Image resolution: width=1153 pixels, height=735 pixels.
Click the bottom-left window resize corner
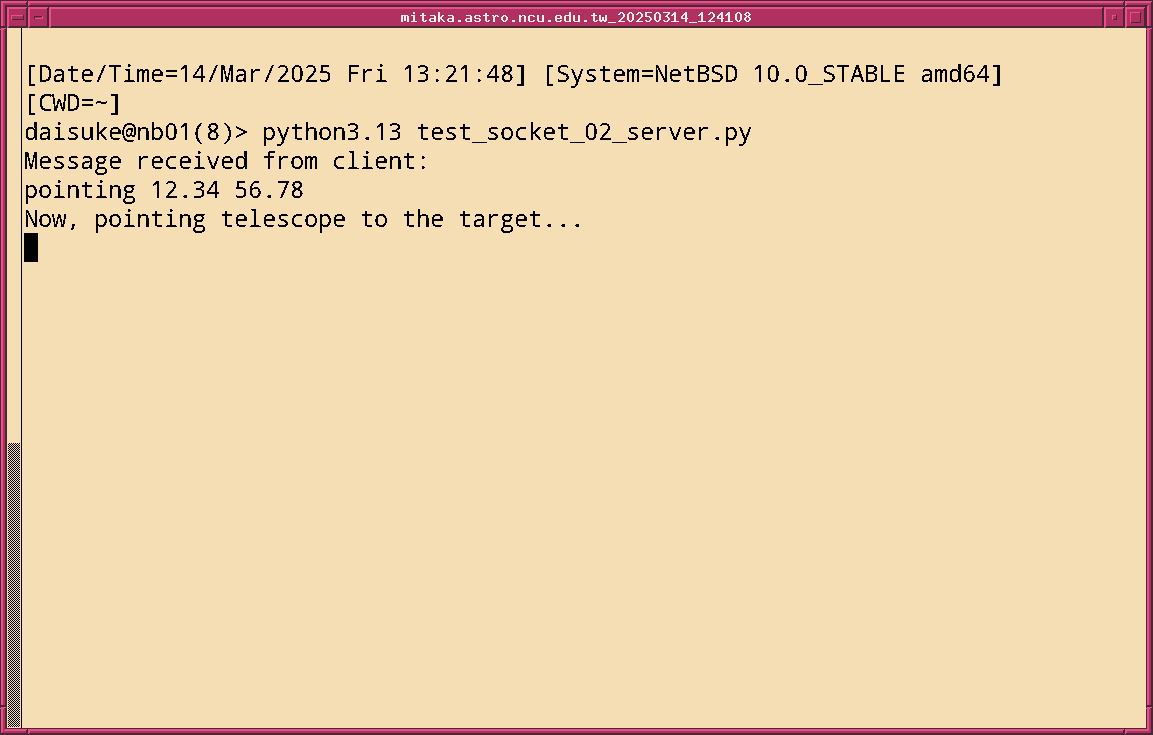pyautogui.click(x=4, y=730)
